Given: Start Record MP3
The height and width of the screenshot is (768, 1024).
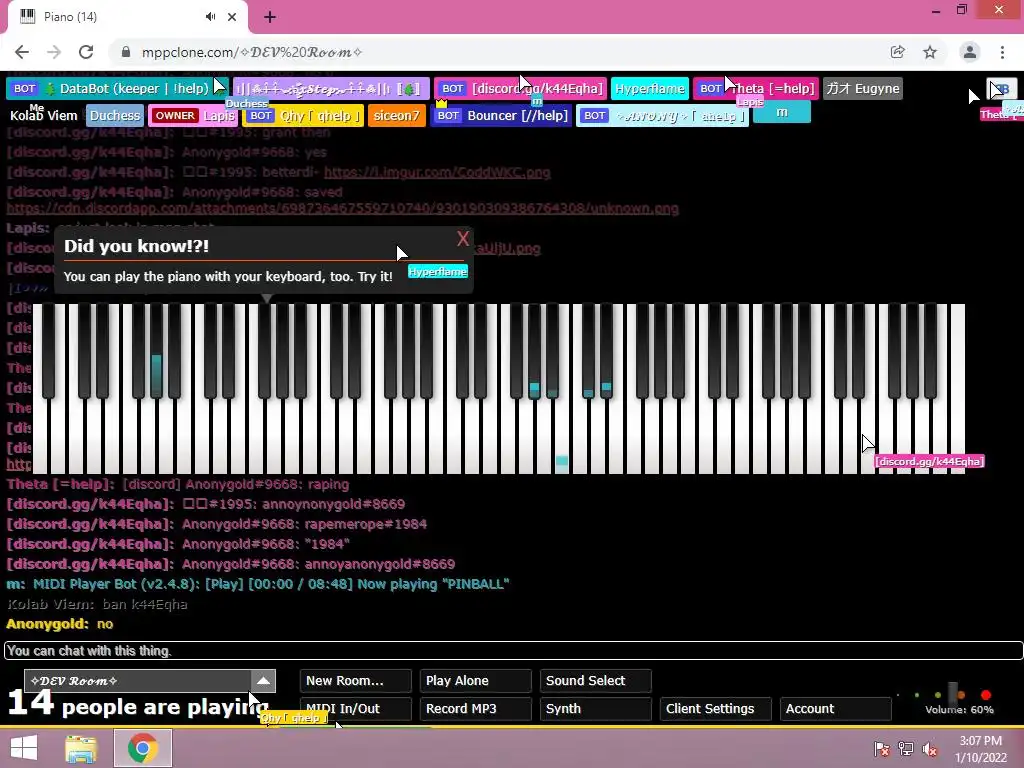Looking at the screenshot, I should [475, 709].
